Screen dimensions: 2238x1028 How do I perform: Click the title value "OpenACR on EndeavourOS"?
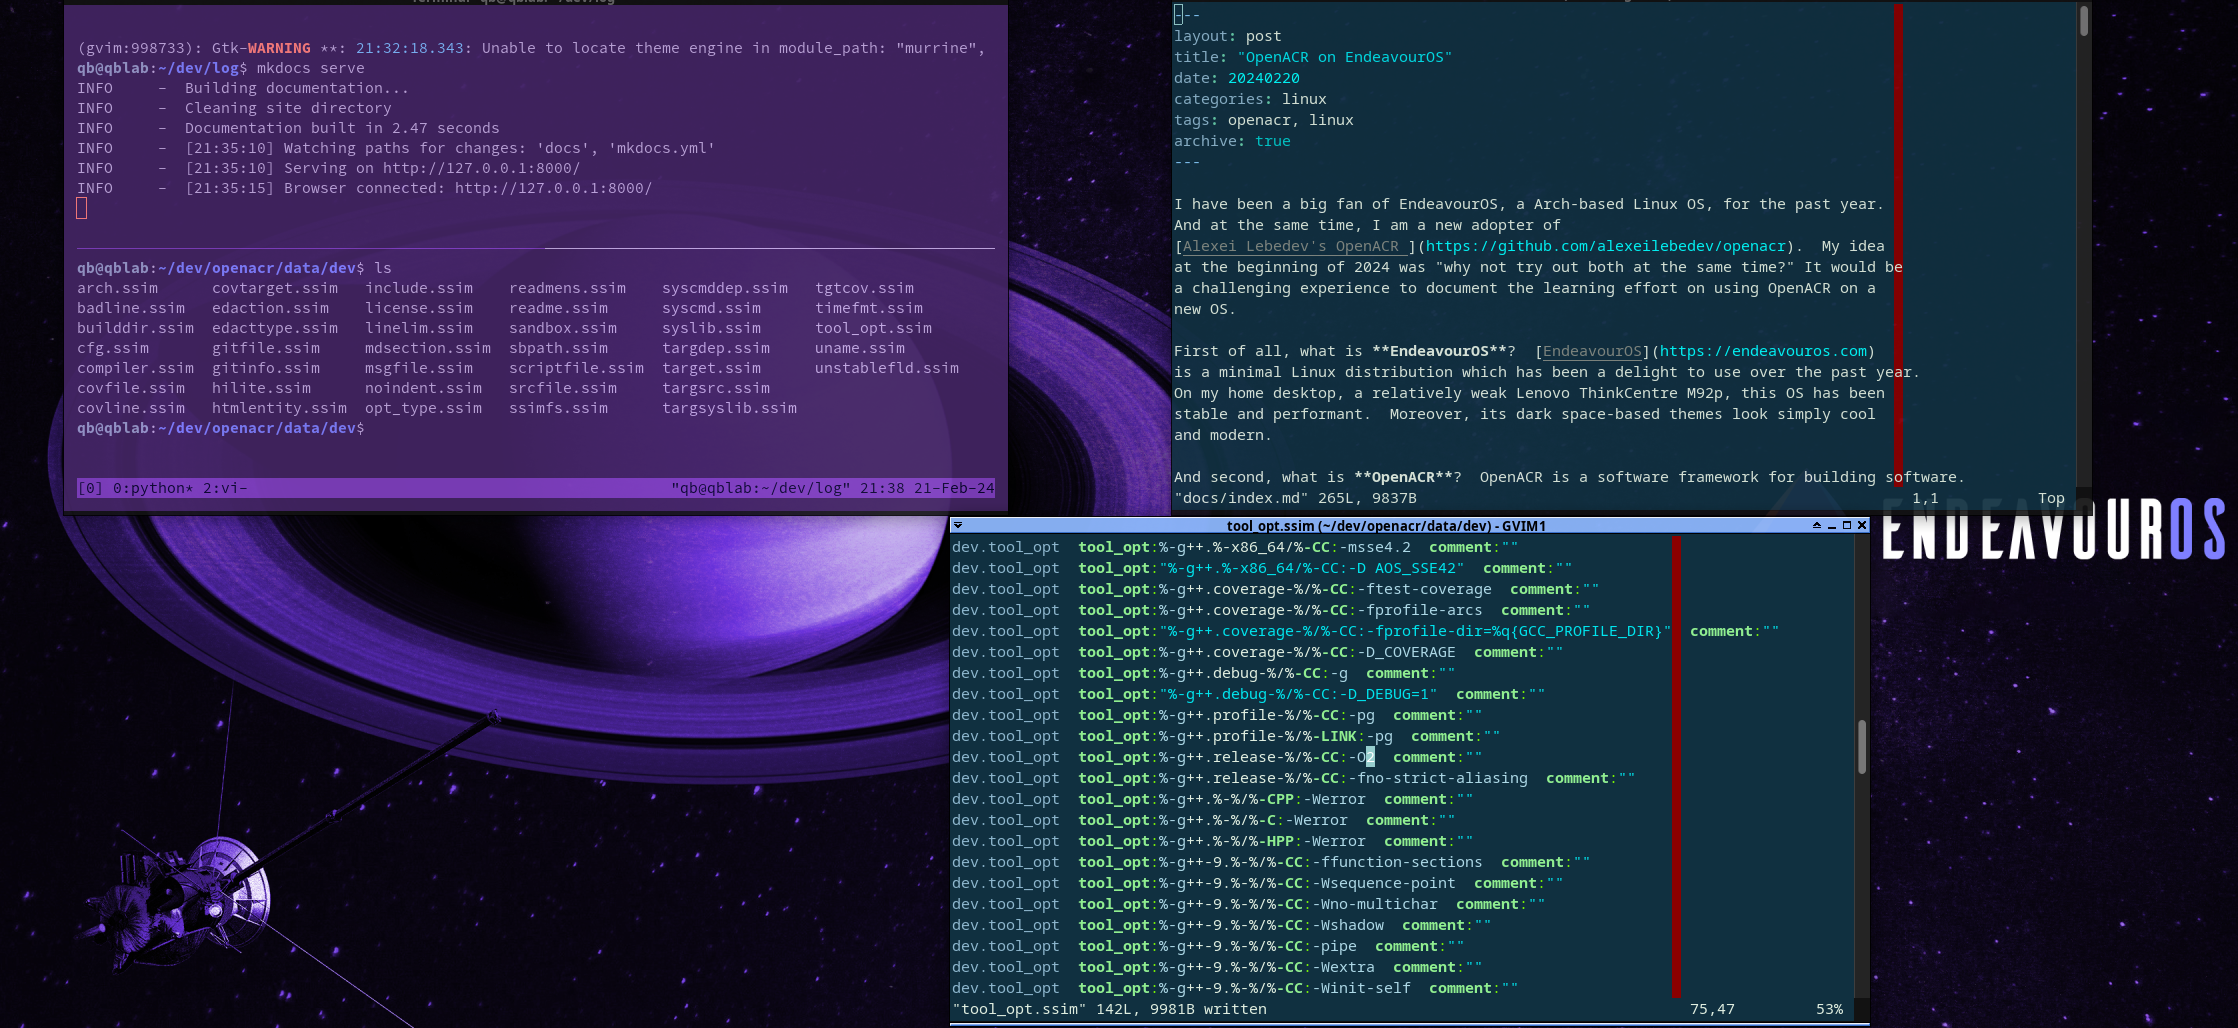tap(1344, 57)
